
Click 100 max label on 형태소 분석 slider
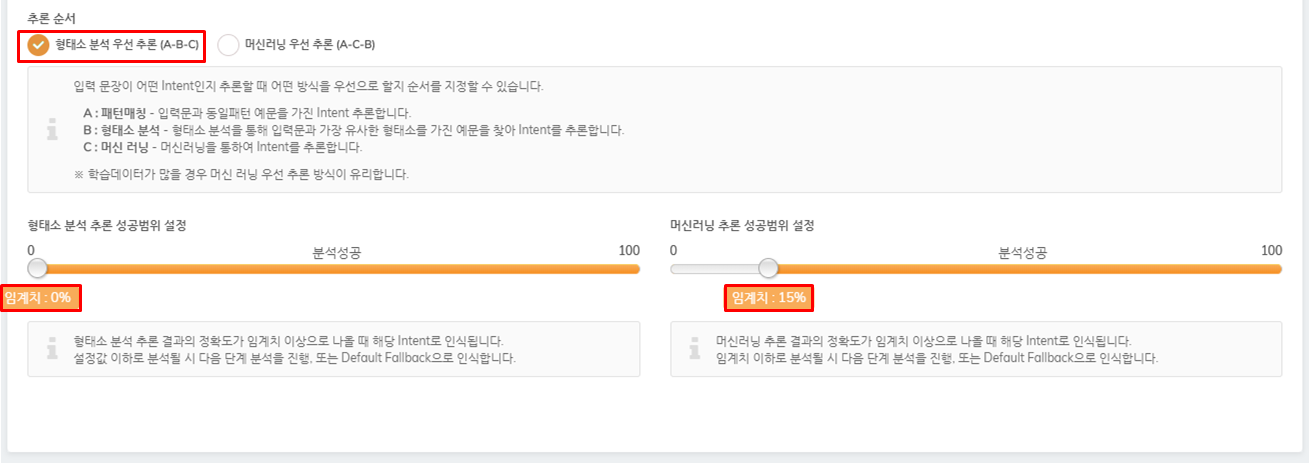629,250
